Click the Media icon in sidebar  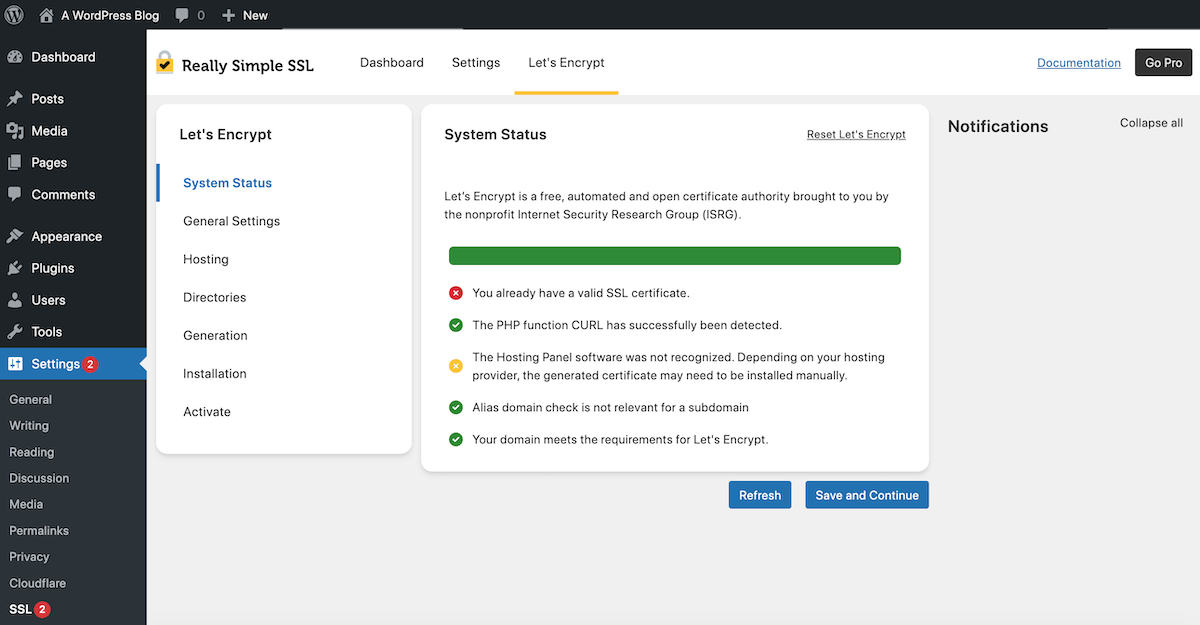coord(15,131)
